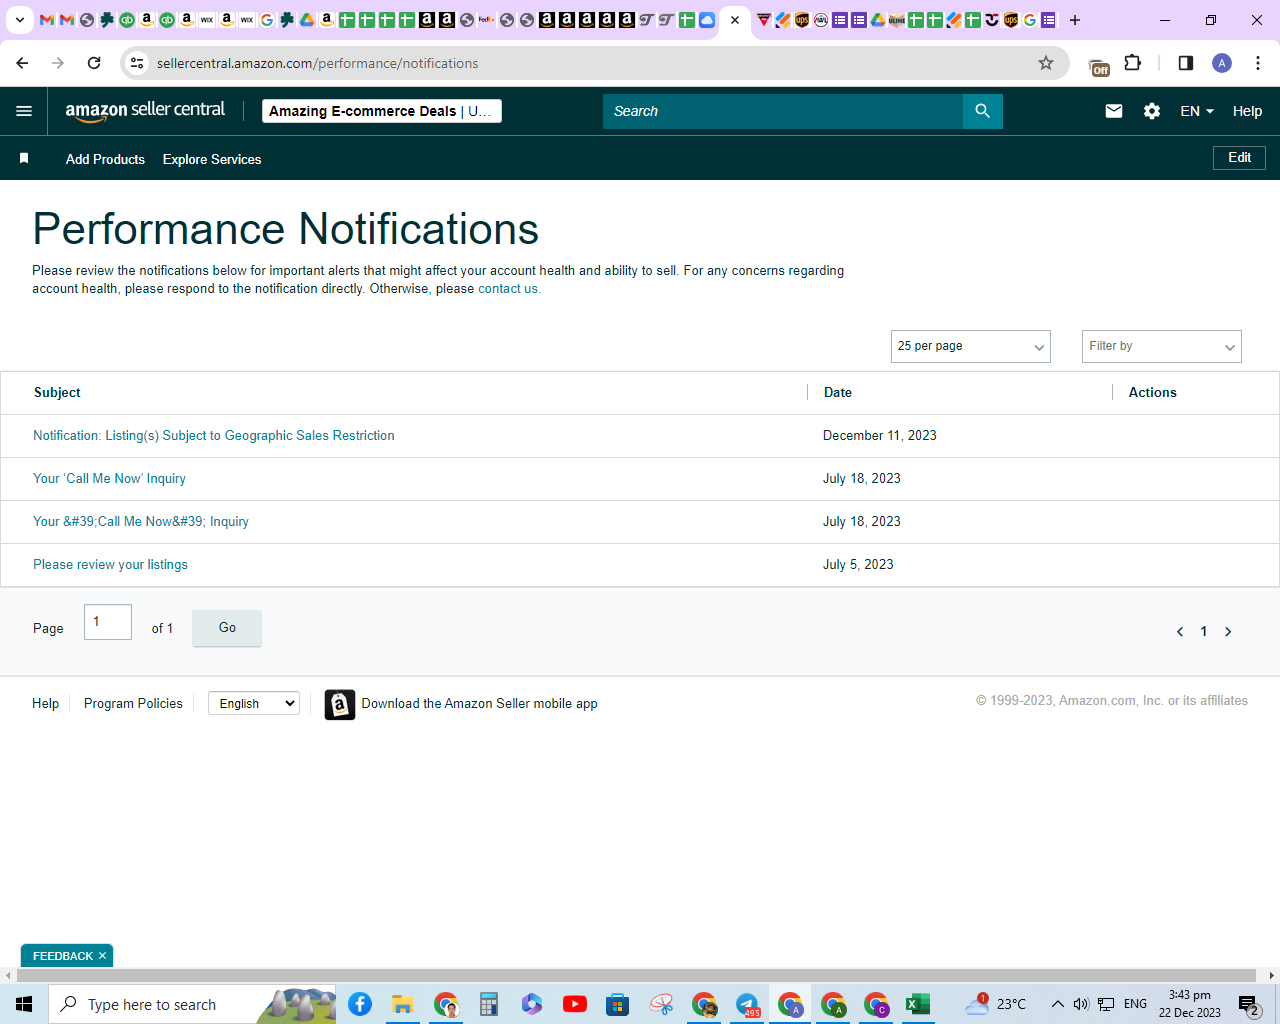Open Microsoft Store from the taskbar
Viewport: 1280px width, 1024px height.
(x=618, y=1004)
